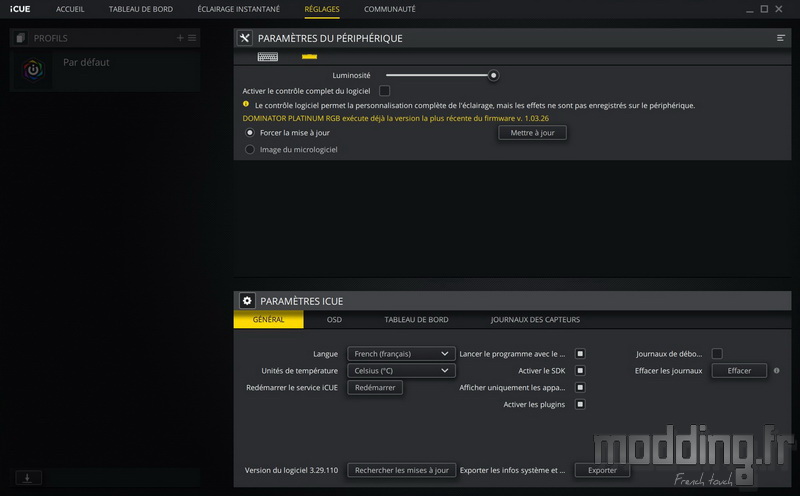Switch to the OSD settings tab
The width and height of the screenshot is (800, 496).
pos(334,319)
